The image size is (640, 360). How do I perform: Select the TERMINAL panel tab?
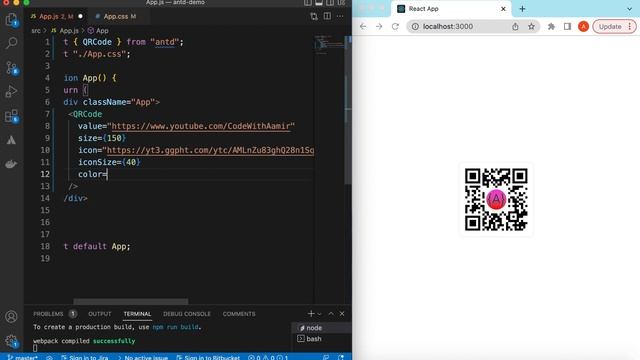[137, 314]
